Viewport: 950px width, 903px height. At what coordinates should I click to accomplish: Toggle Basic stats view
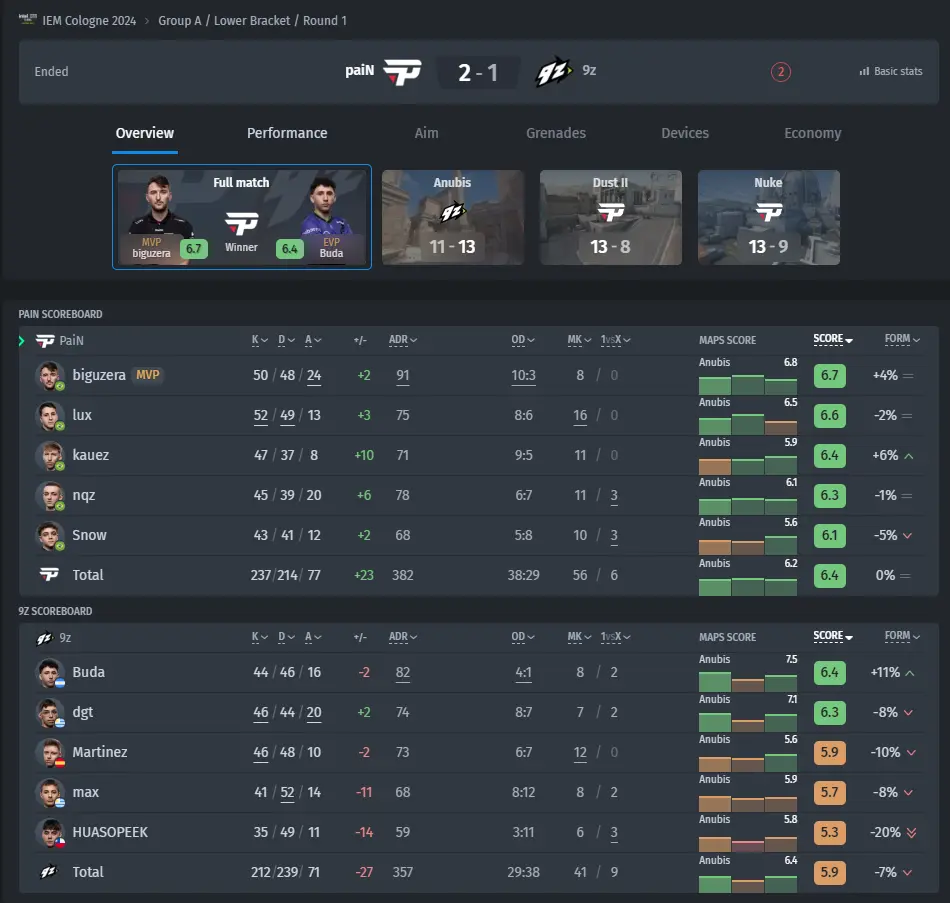click(891, 72)
